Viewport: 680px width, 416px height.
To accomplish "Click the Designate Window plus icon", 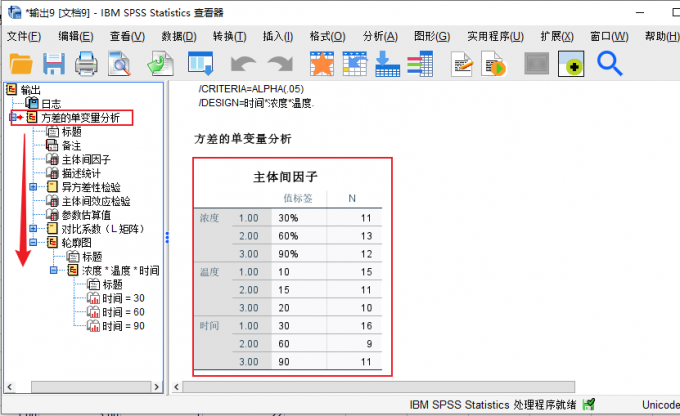I will tap(571, 64).
